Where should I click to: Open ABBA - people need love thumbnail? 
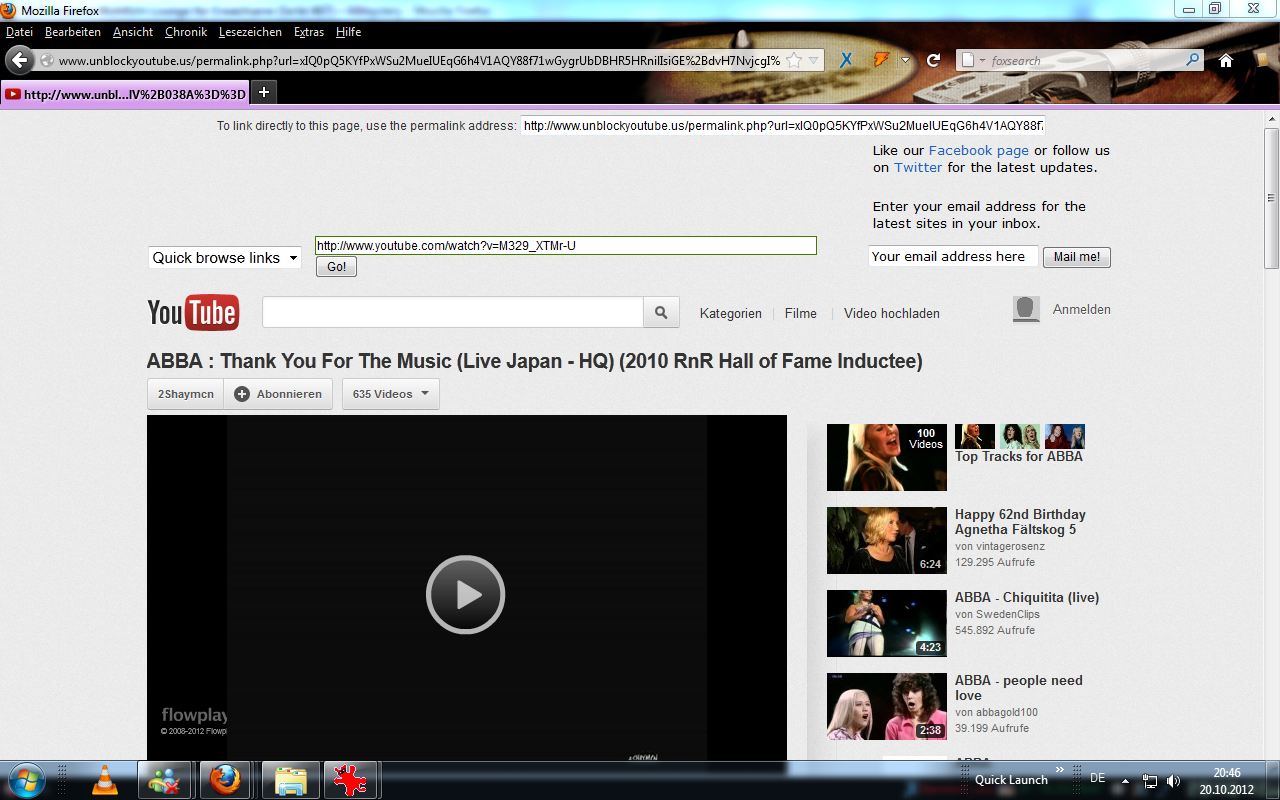click(x=886, y=706)
